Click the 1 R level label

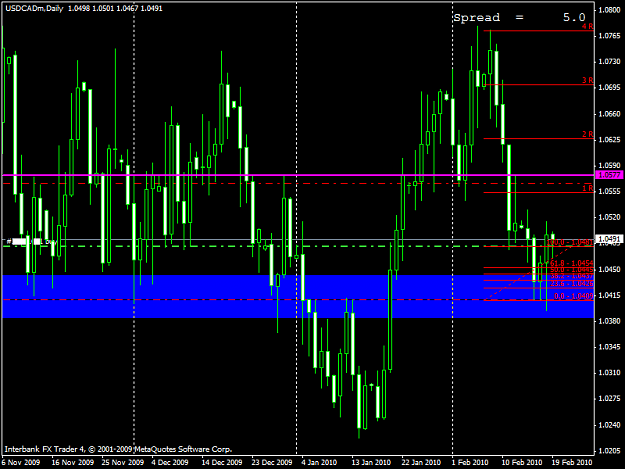click(588, 188)
